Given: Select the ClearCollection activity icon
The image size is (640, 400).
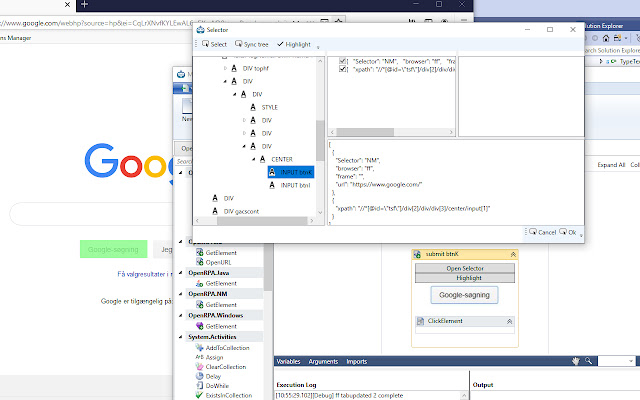Looking at the screenshot, I should click(x=199, y=367).
